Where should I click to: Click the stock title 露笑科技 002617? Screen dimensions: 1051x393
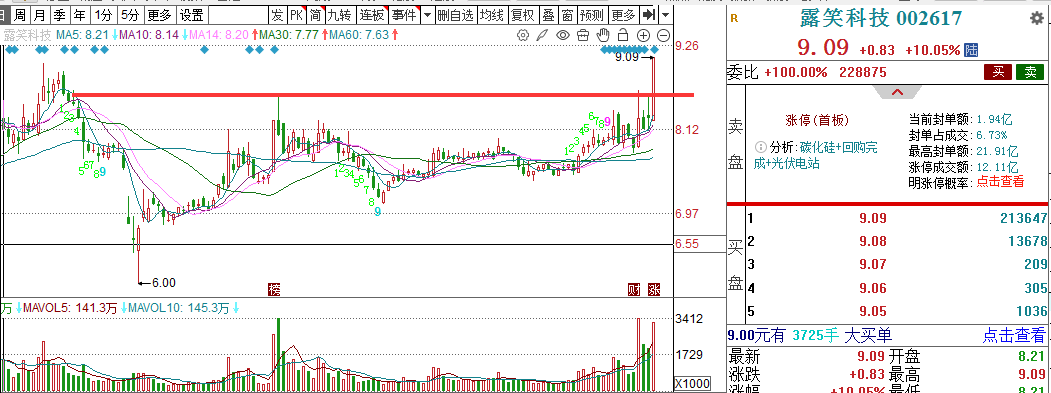tap(881, 18)
